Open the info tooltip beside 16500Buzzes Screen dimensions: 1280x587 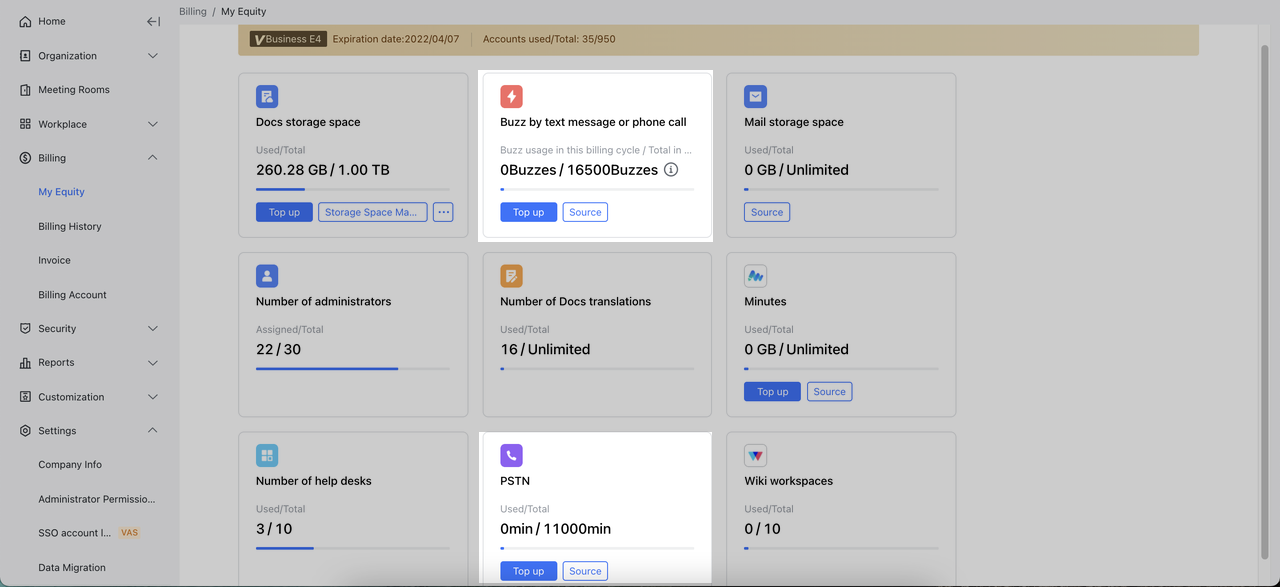point(670,170)
